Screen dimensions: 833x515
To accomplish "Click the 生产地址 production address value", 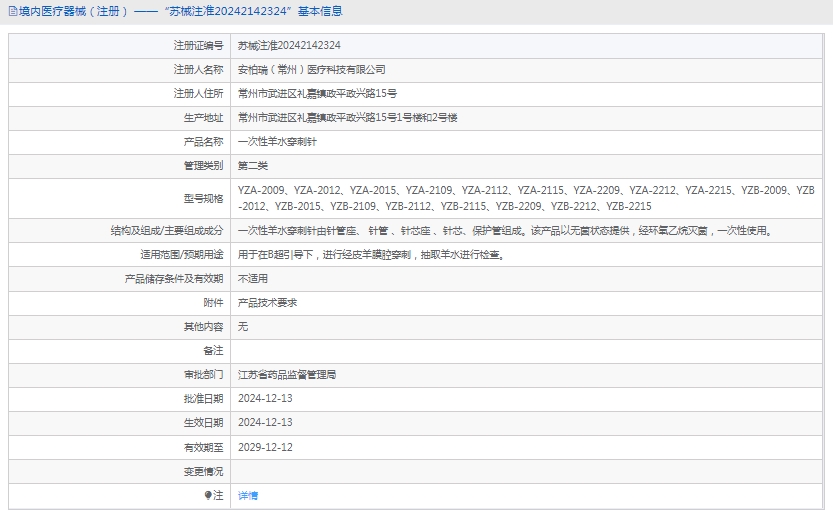I will pyautogui.click(x=347, y=118).
